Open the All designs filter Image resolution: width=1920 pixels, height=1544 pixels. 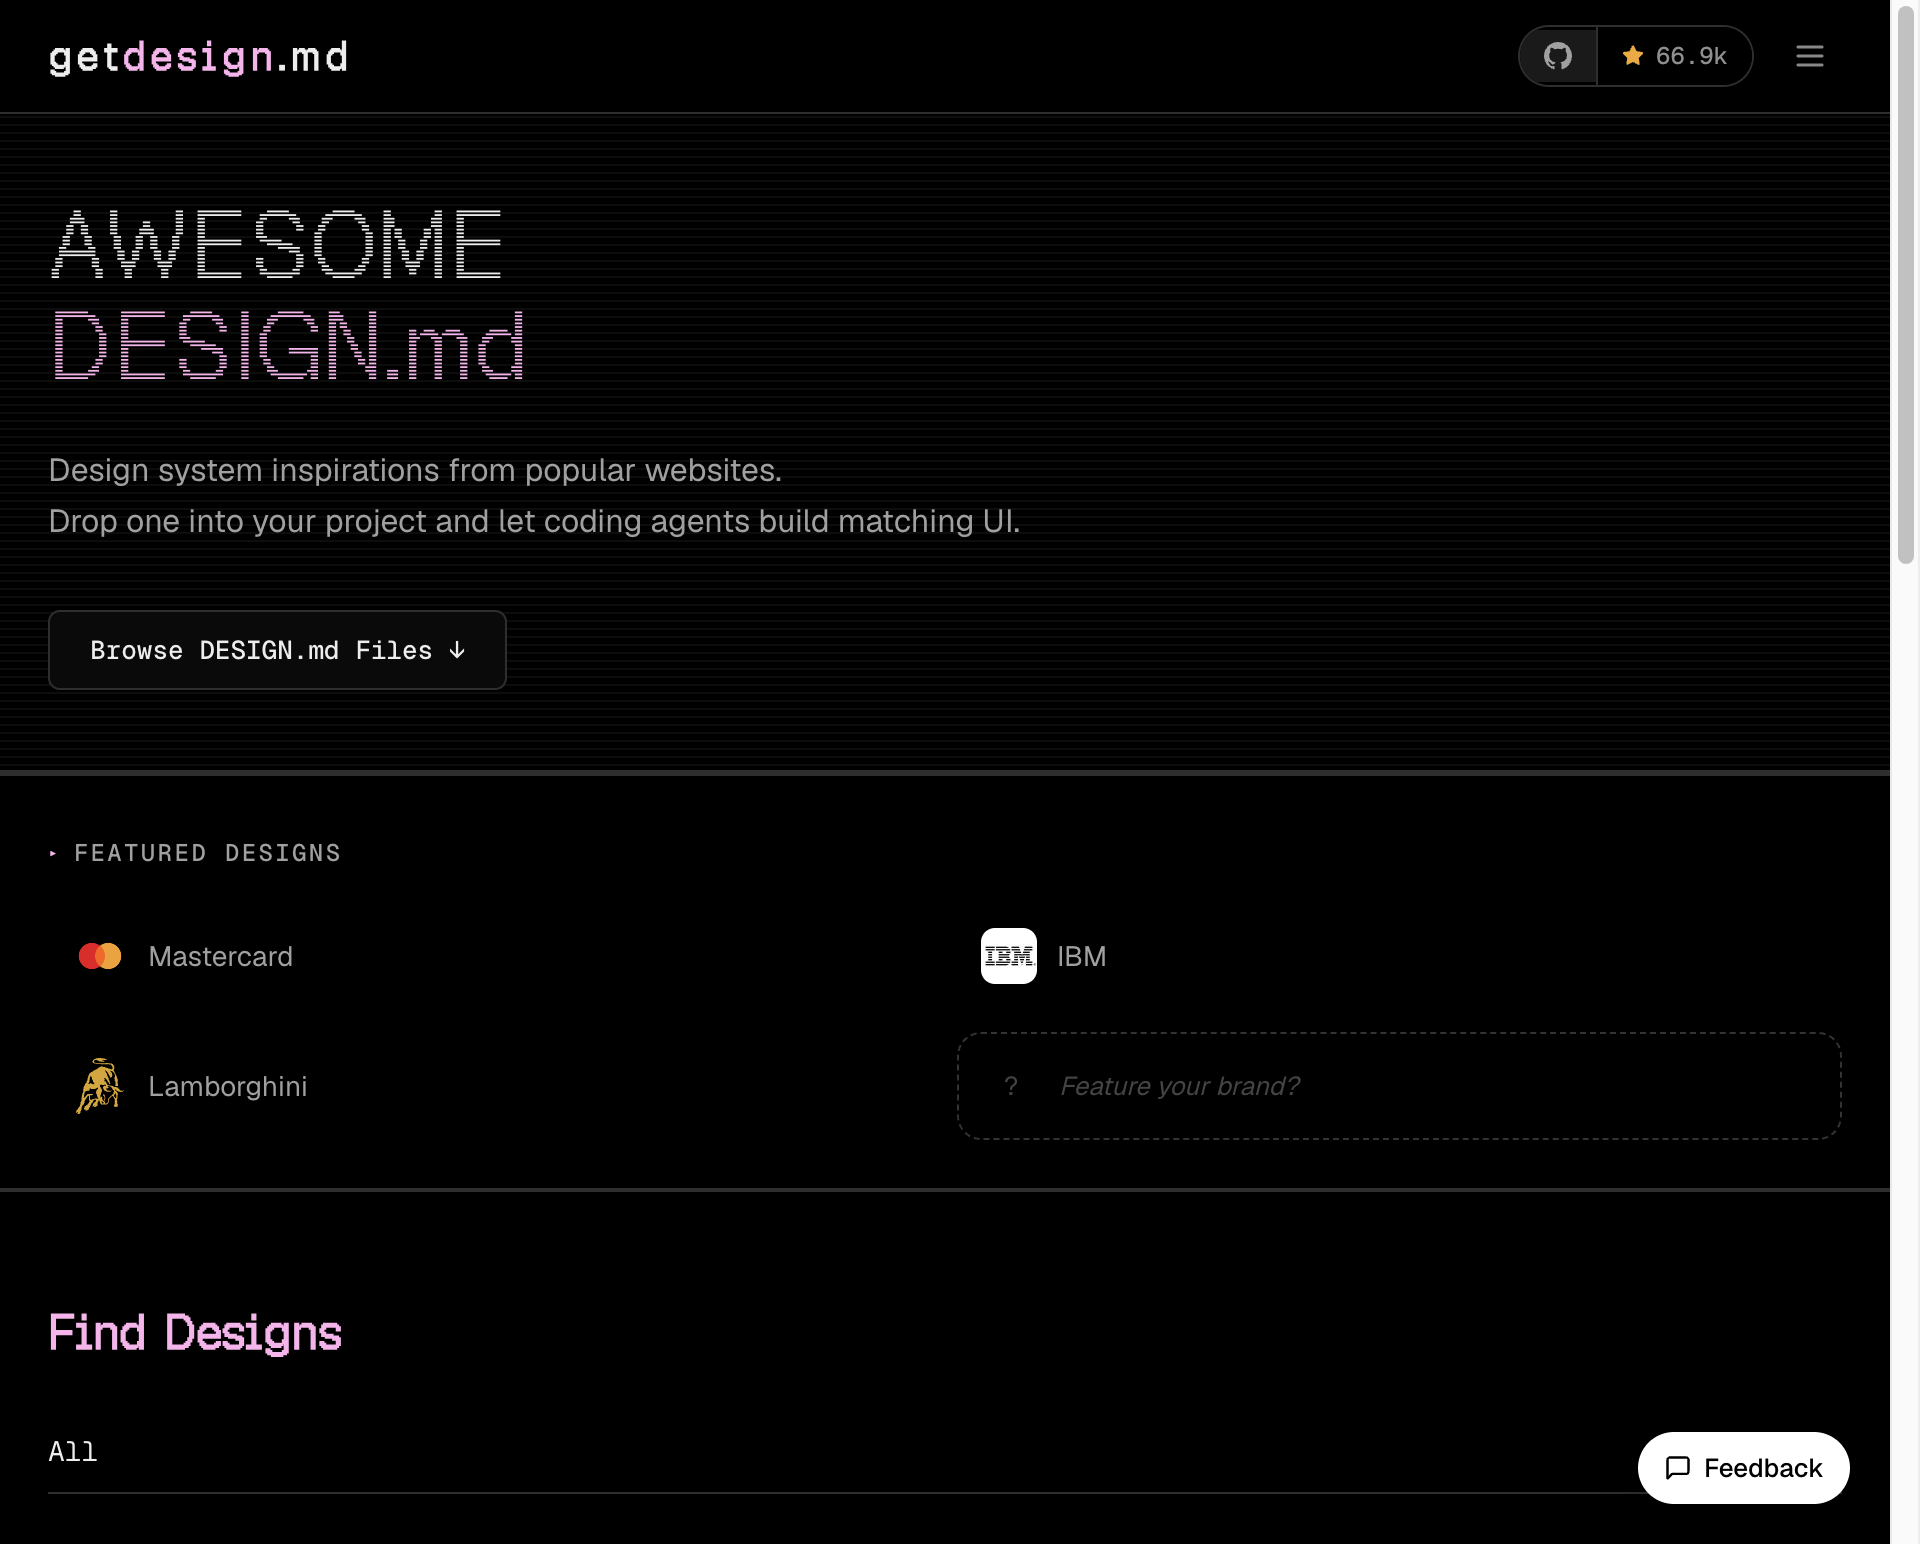73,1452
